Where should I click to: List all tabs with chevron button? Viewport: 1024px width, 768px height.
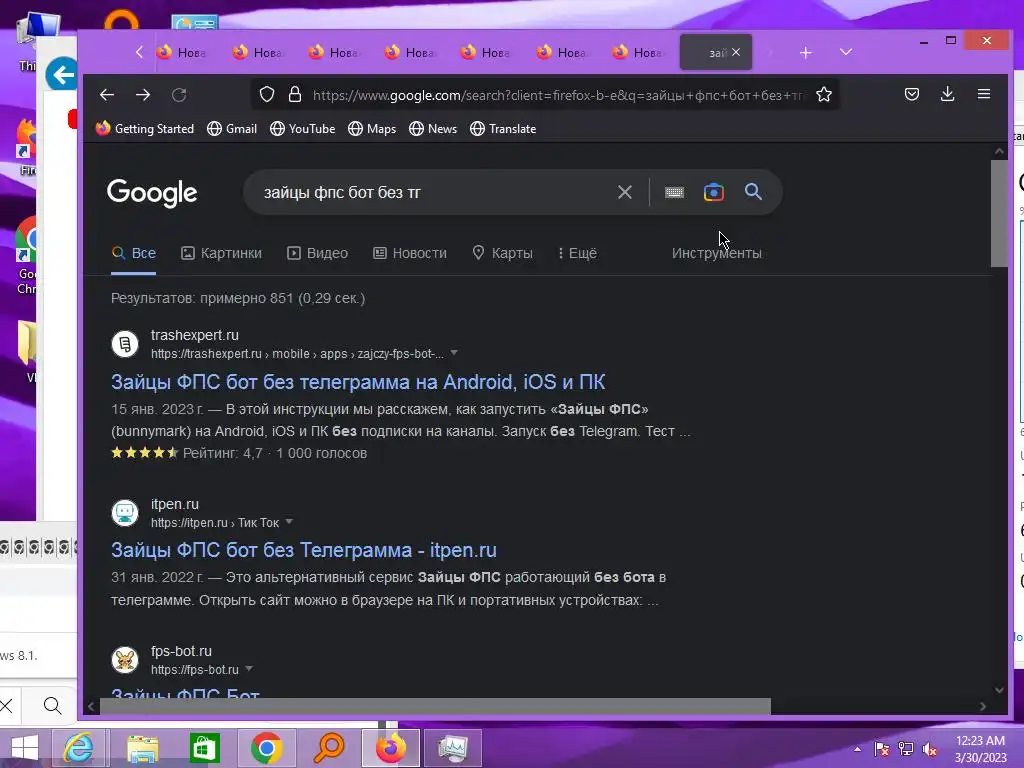846,52
